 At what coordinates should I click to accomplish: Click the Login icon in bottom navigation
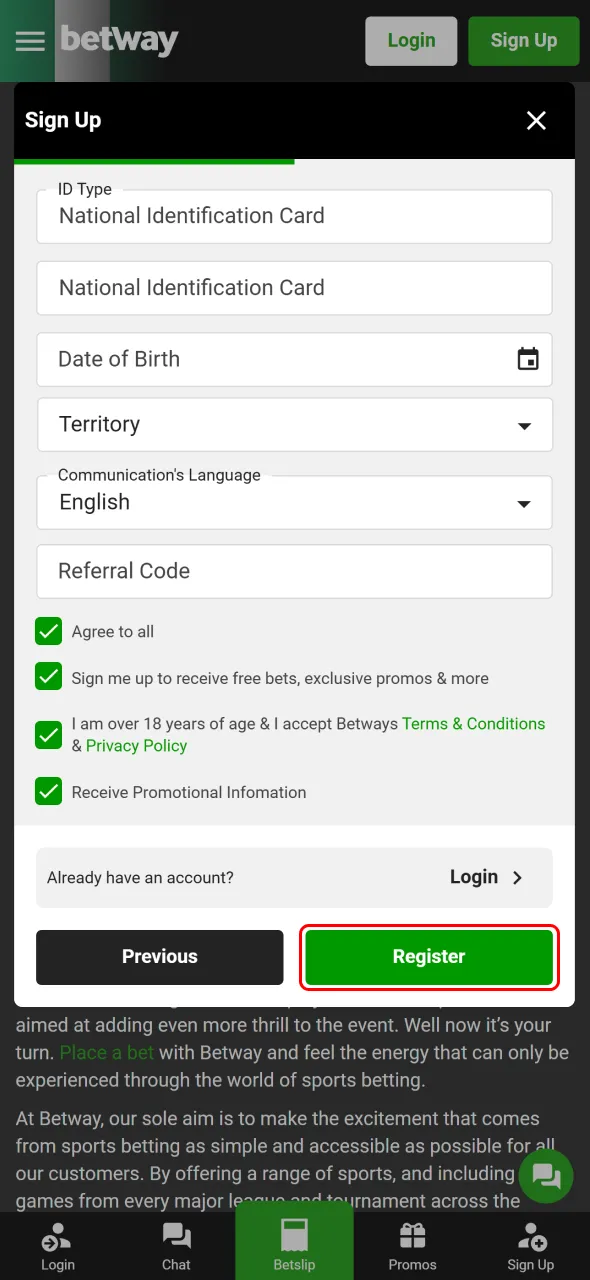57,1245
